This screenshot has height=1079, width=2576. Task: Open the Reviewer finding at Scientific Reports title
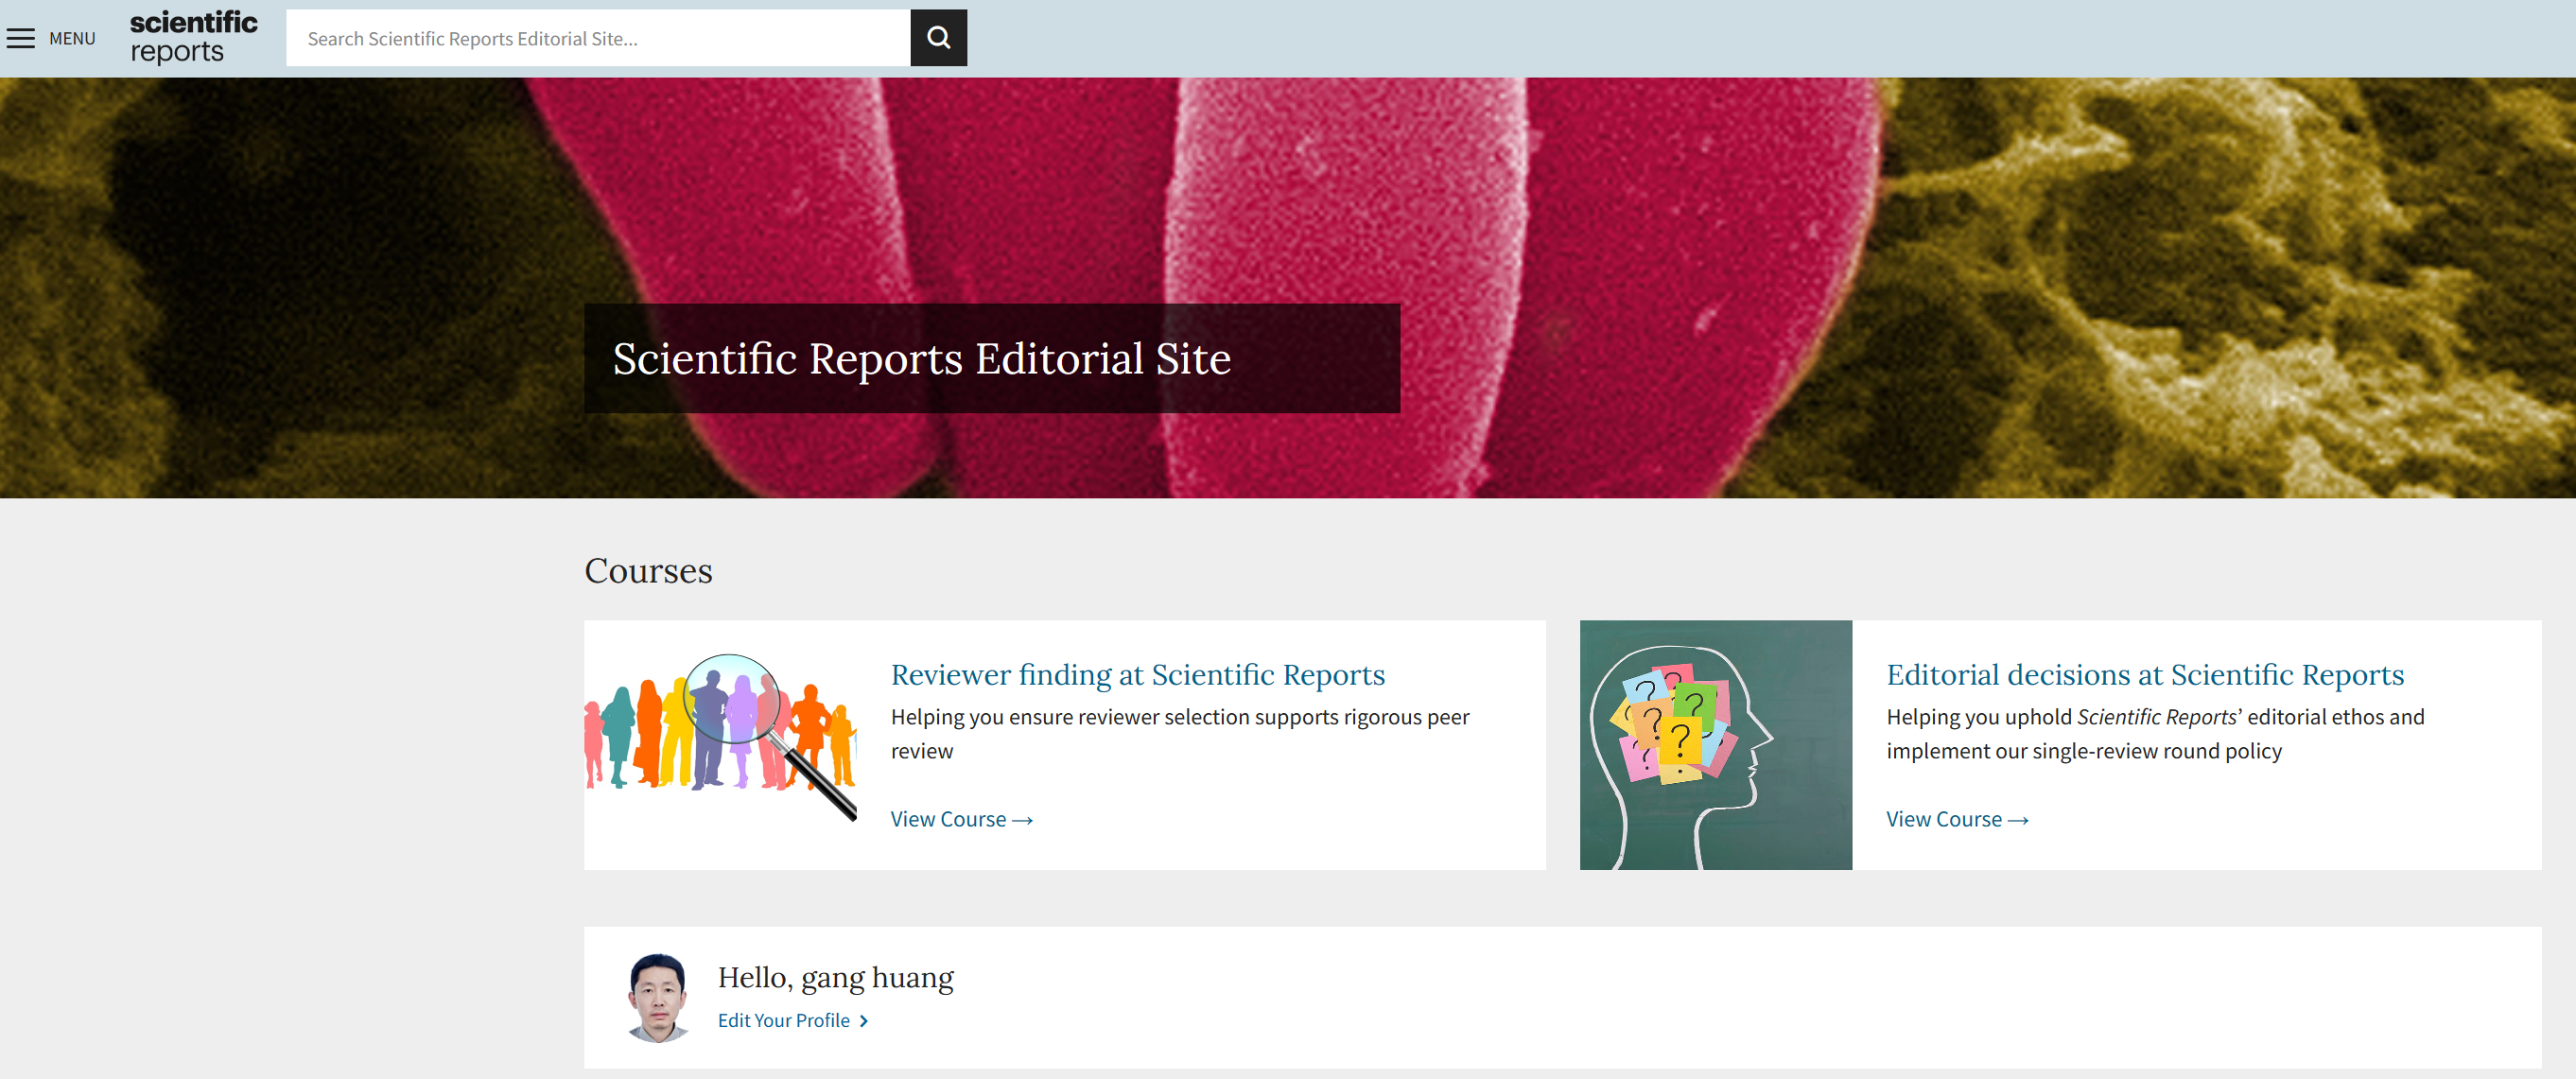click(x=1137, y=675)
